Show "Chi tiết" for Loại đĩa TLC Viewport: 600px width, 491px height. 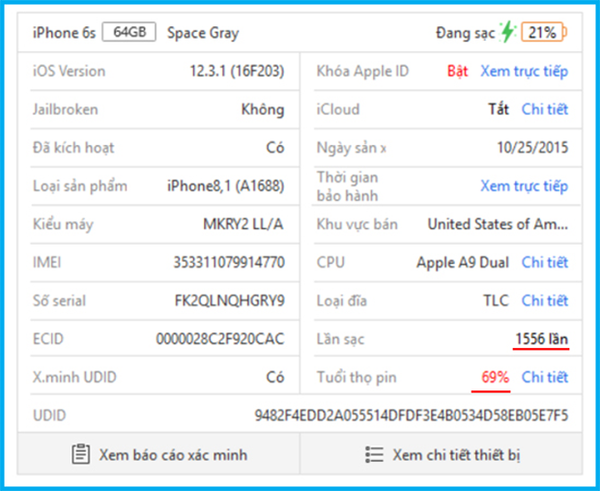(x=544, y=300)
